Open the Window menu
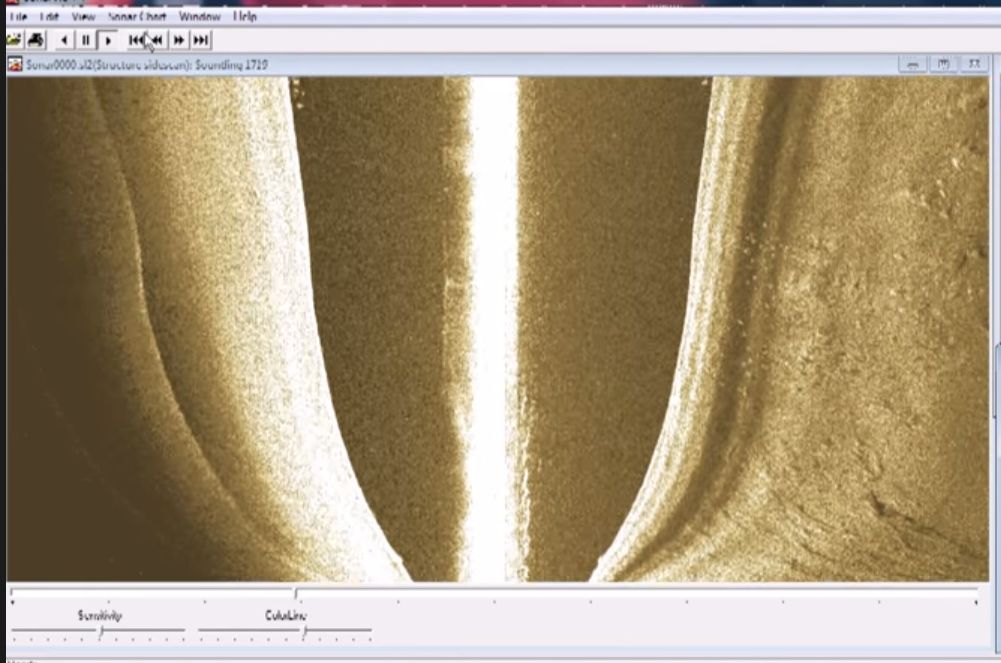Viewport: 1001px width, 663px height. [x=200, y=17]
